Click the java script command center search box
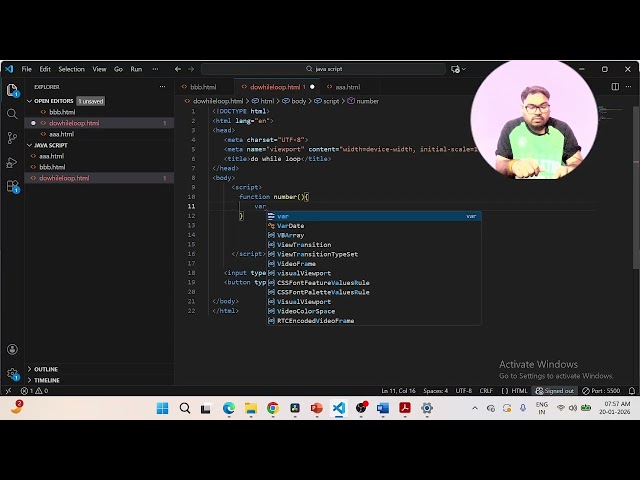 coord(324,69)
